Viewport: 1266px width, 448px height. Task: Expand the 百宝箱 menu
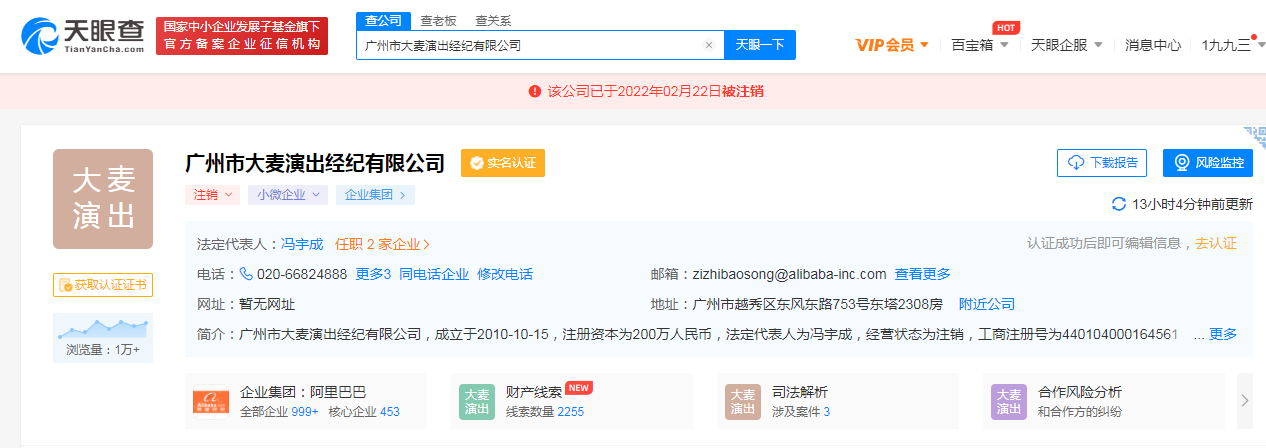(x=980, y=45)
